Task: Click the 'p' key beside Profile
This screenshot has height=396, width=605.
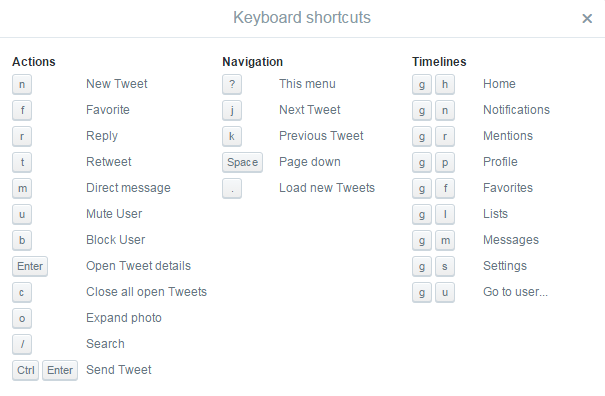Action: [x=445, y=162]
